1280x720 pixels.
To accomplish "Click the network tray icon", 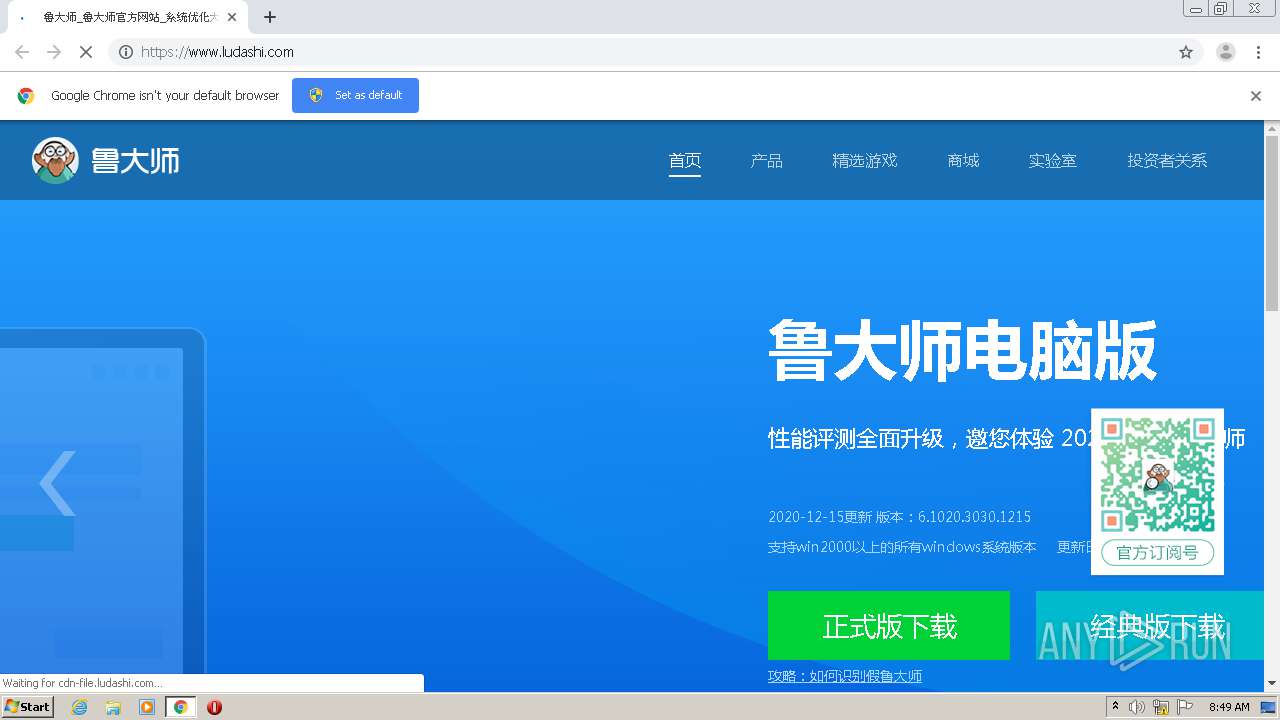I will [x=1161, y=707].
